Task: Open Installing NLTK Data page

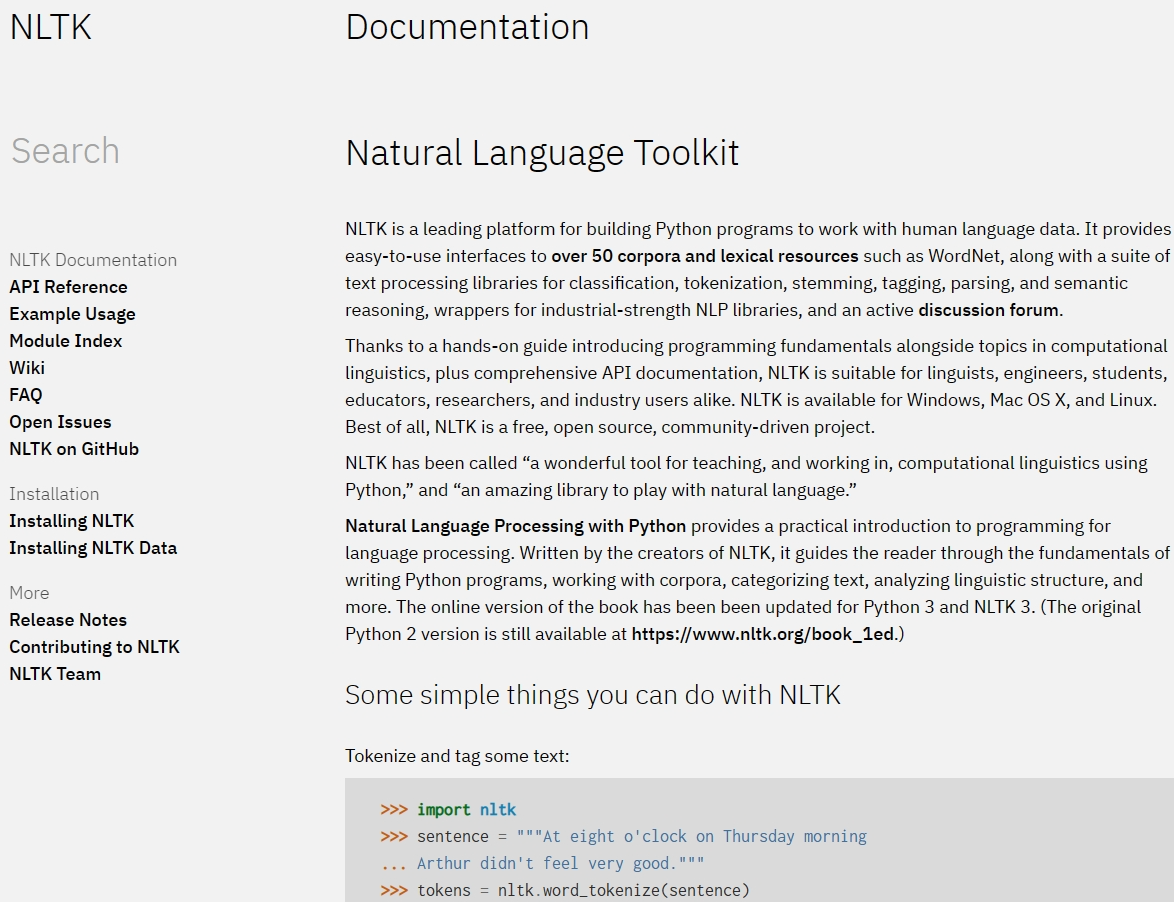Action: [x=93, y=548]
